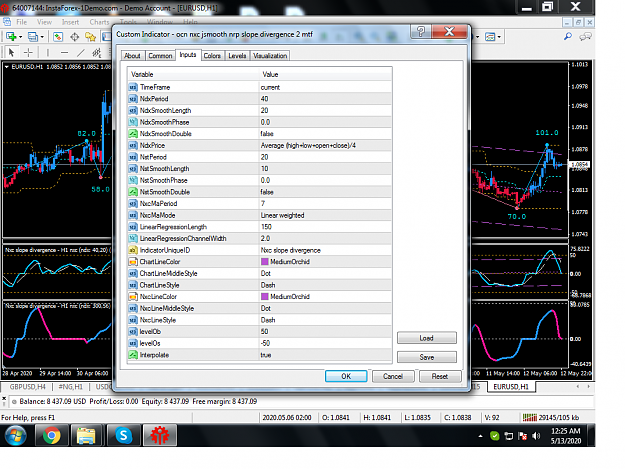Screen dimensions: 625x469
Task: Select the #NG,H1 chart tab
Action: (71, 387)
